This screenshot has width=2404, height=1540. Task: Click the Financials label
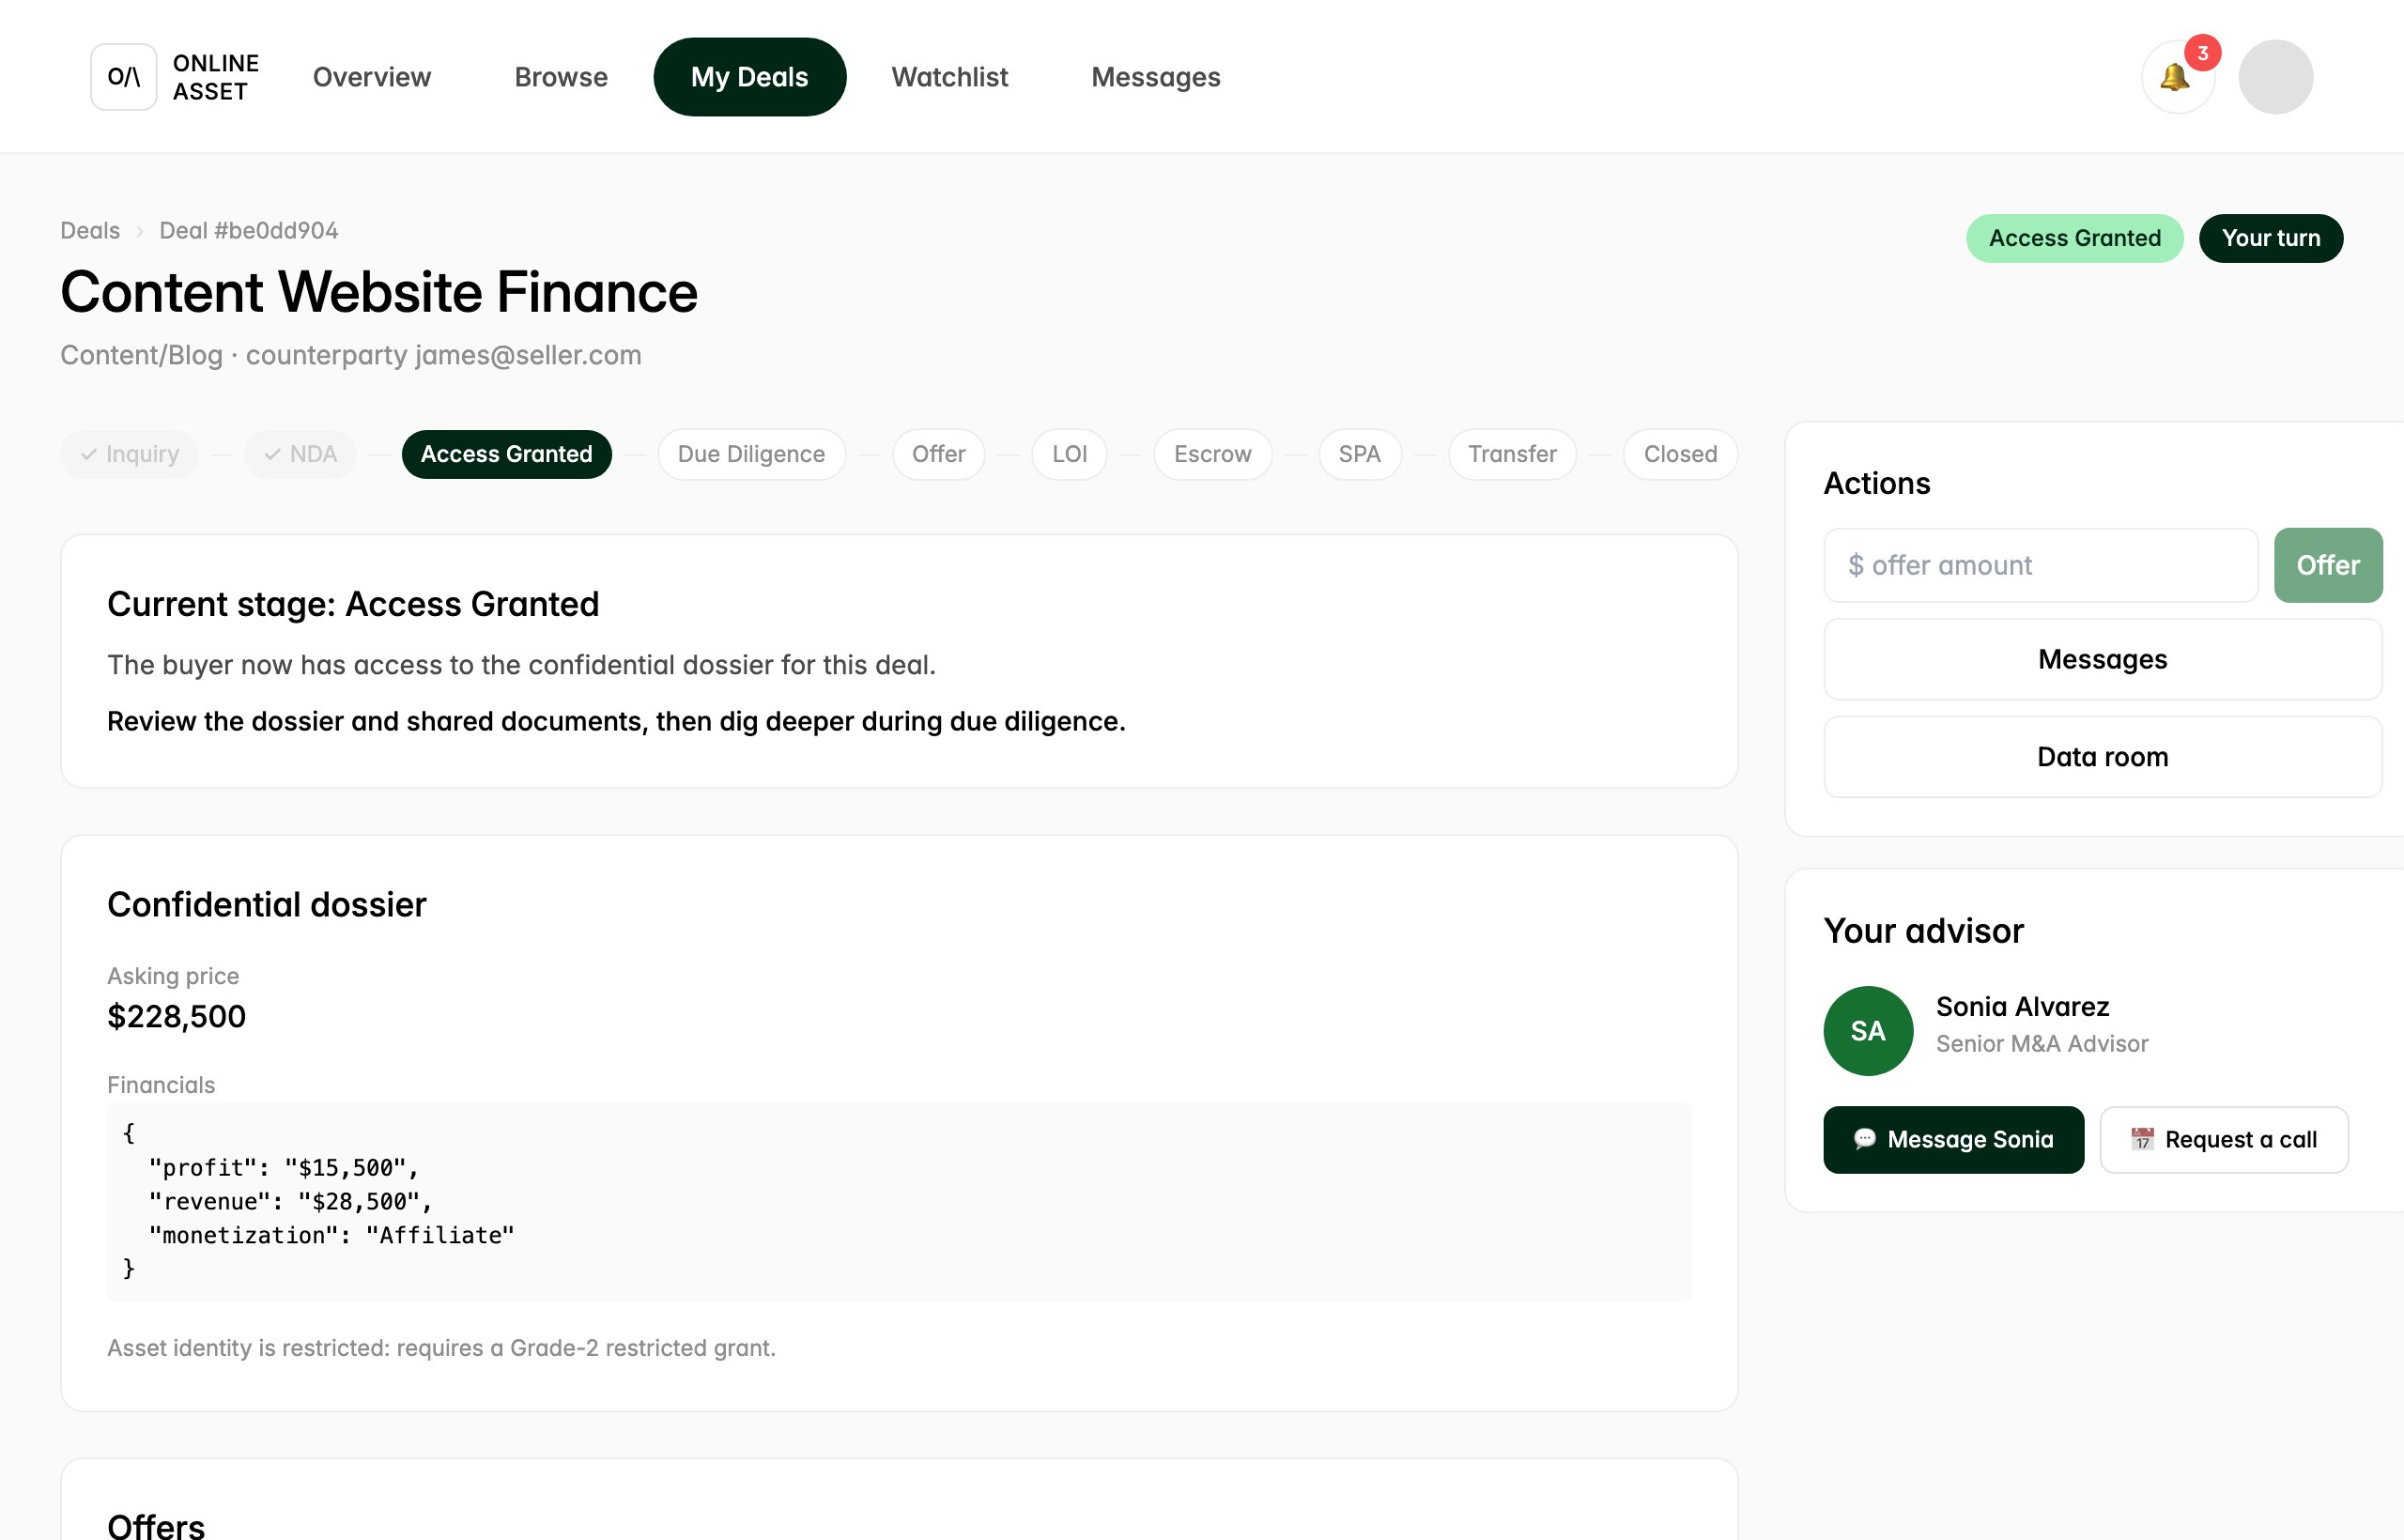tap(161, 1085)
